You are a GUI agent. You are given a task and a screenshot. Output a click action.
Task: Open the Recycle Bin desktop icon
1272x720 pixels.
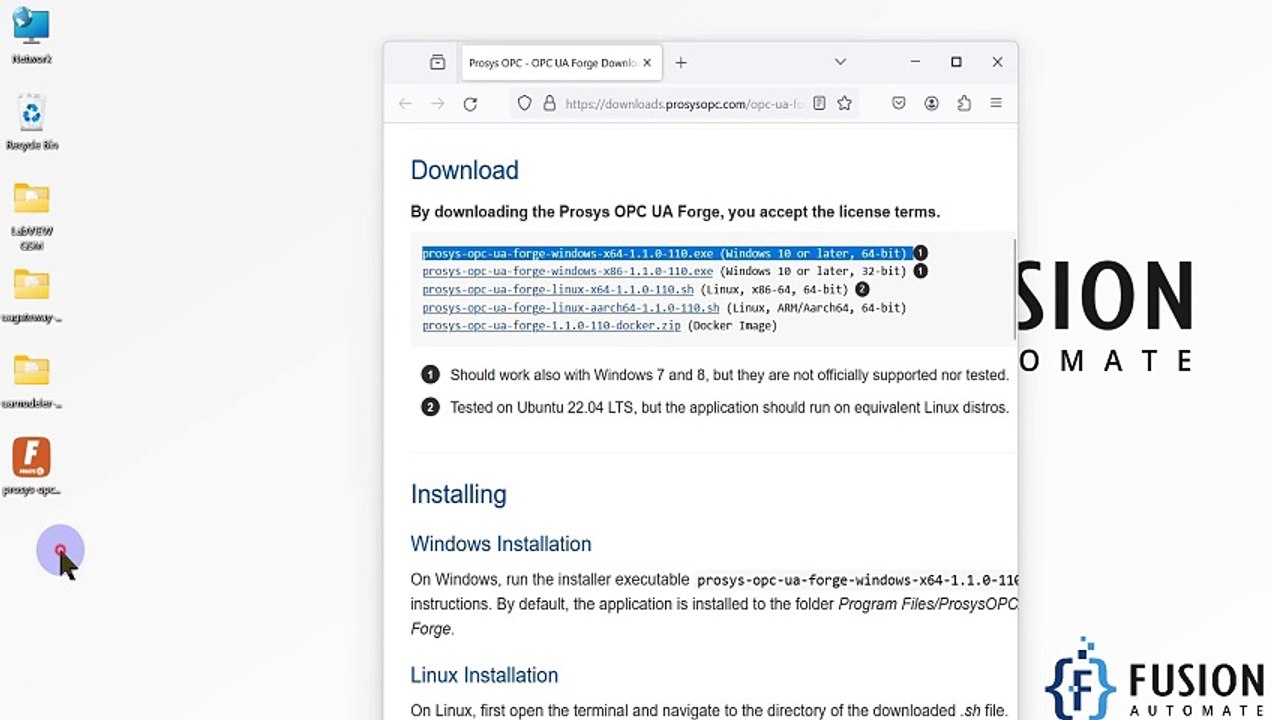point(32,122)
